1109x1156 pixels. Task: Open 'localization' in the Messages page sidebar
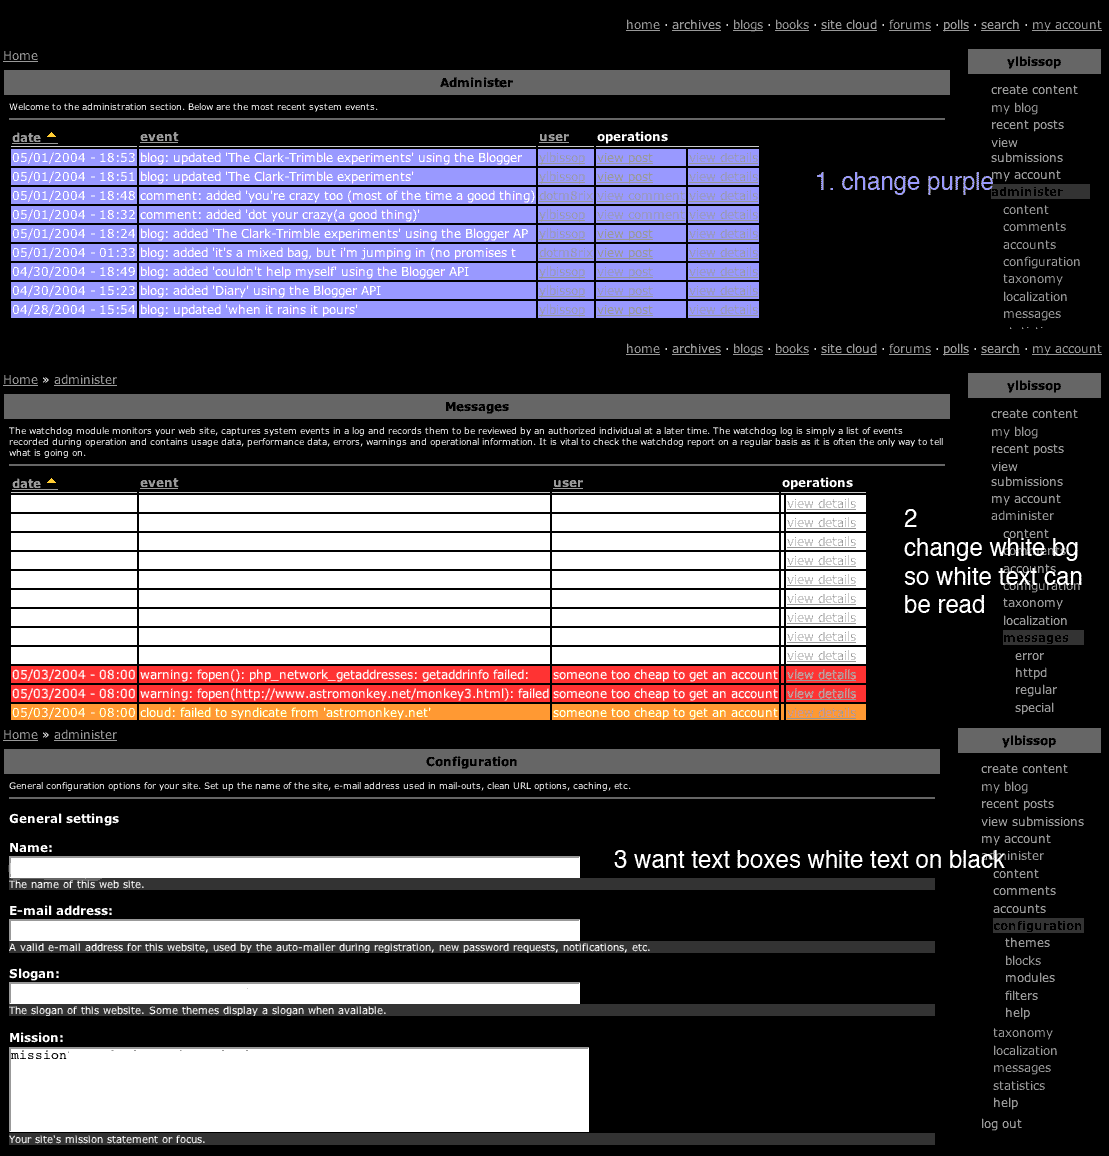click(1035, 621)
